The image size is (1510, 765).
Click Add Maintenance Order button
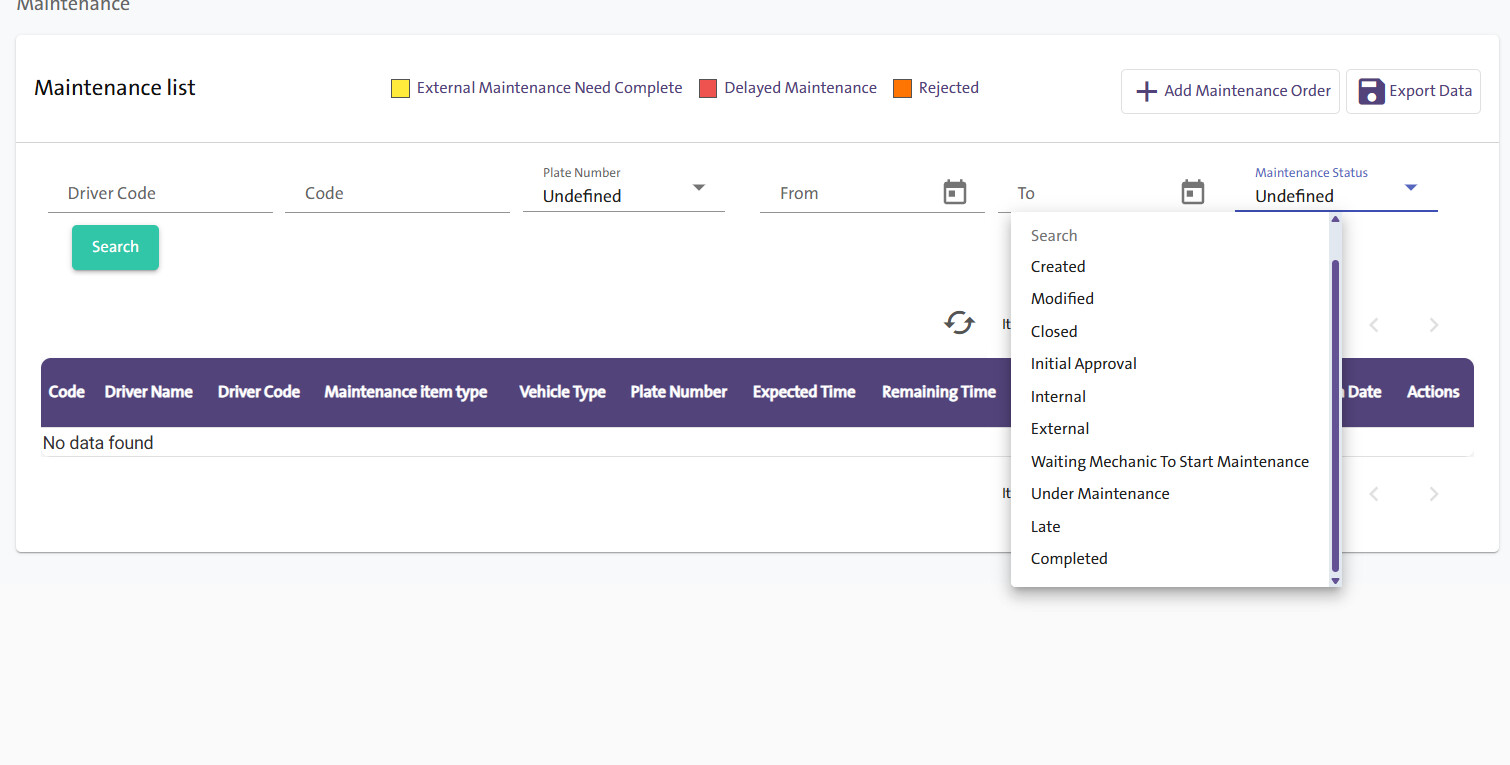point(1230,91)
